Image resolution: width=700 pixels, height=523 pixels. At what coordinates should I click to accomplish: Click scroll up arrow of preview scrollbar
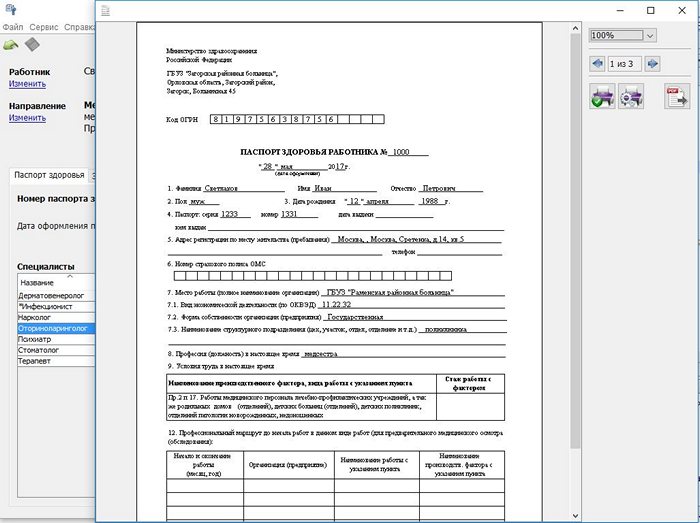pos(575,28)
